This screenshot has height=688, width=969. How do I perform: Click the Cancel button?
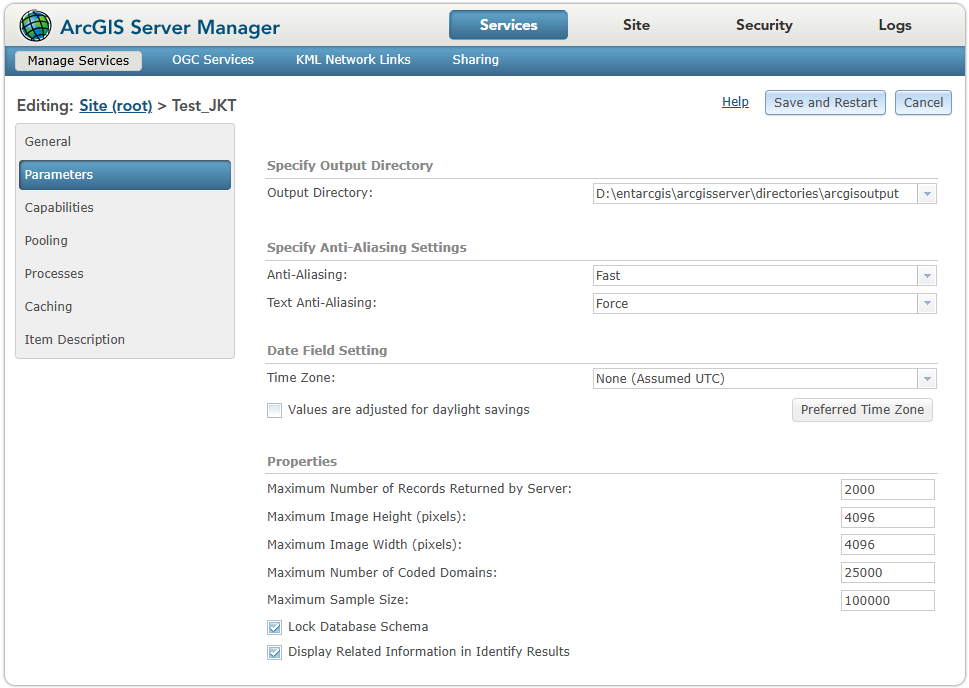(x=923, y=103)
